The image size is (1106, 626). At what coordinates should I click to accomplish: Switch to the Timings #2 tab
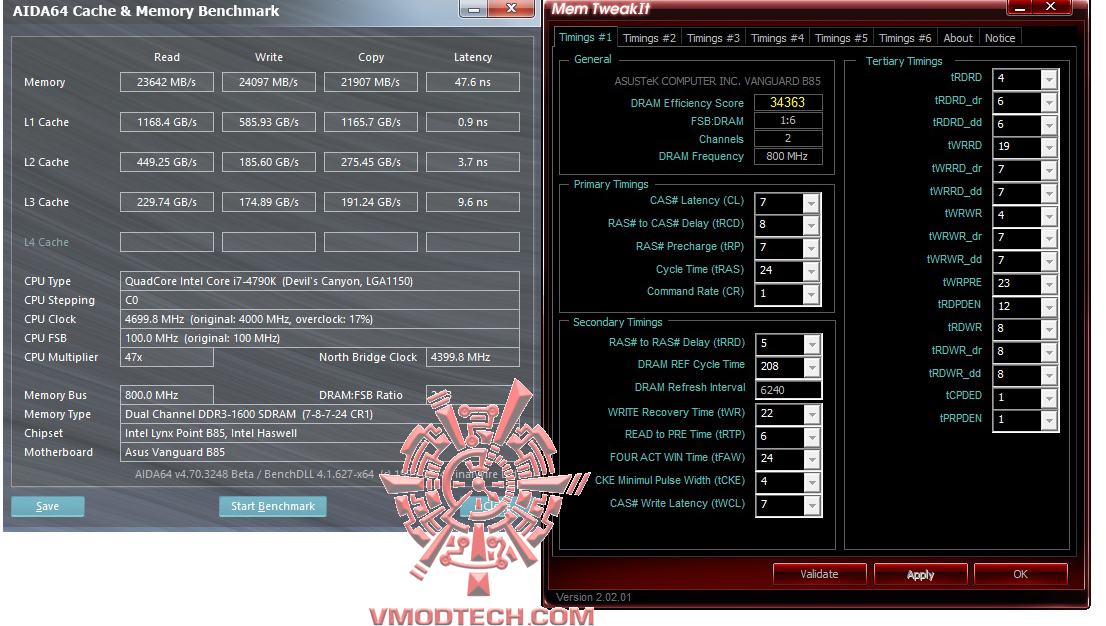point(649,38)
